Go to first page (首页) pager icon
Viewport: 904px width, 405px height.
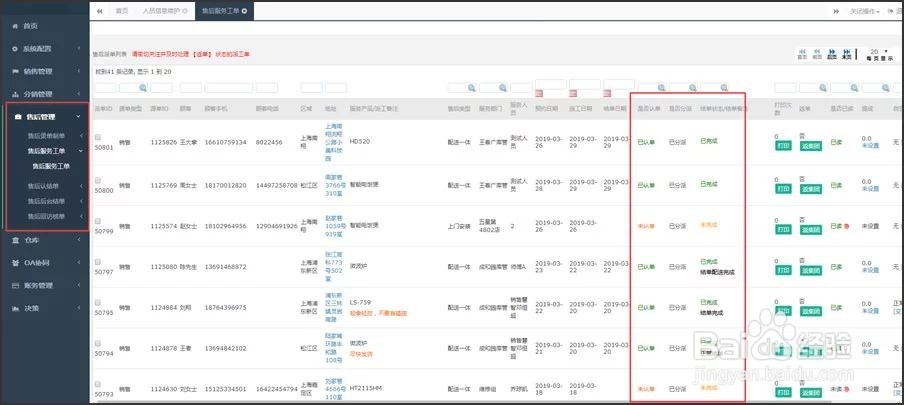pos(802,54)
